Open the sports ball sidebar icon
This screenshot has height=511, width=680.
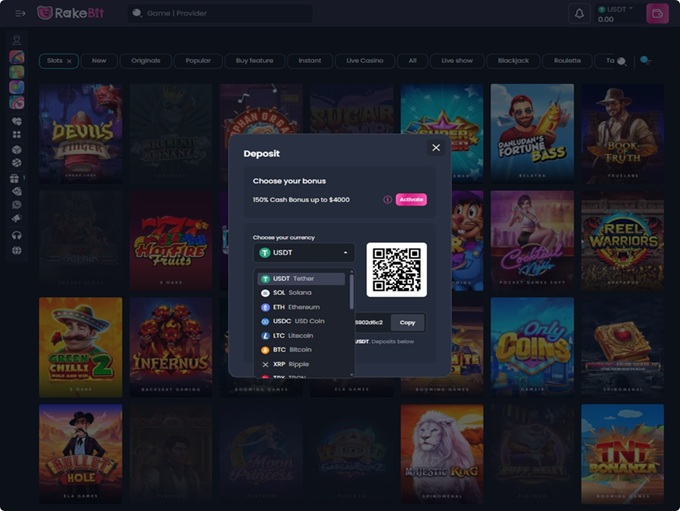[x=17, y=163]
